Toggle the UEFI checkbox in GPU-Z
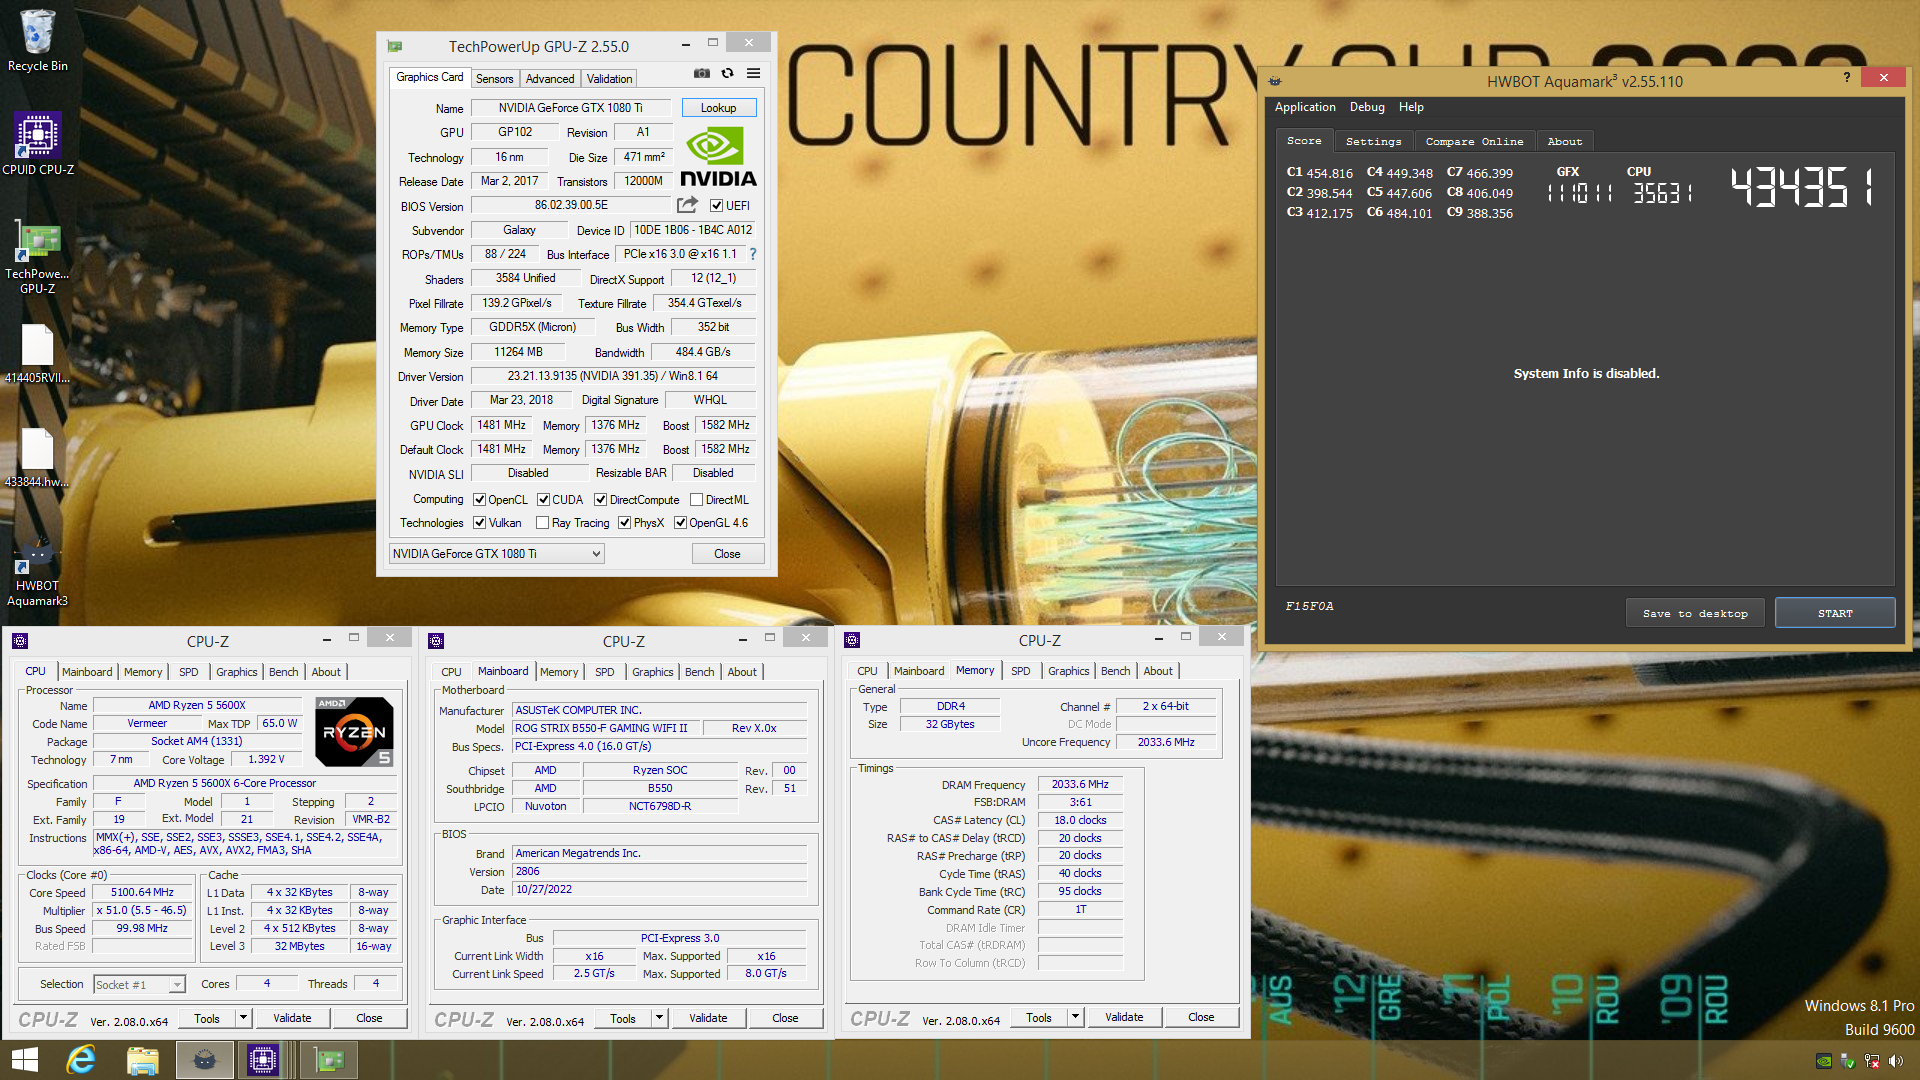The width and height of the screenshot is (1920, 1080). pos(716,206)
